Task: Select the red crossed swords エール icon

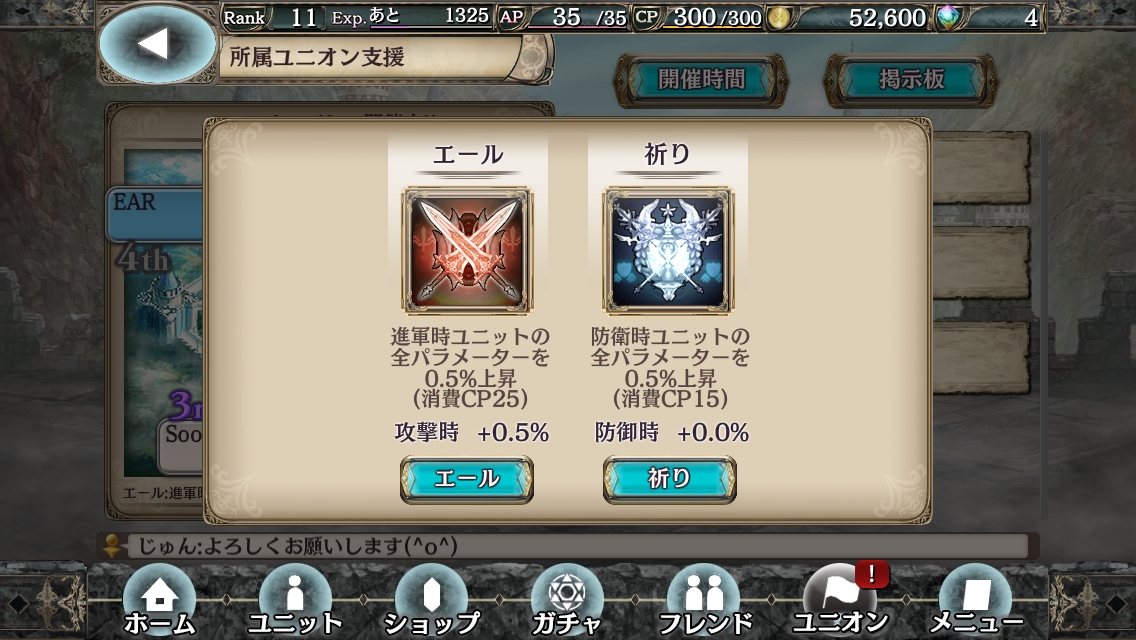Action: tap(467, 250)
